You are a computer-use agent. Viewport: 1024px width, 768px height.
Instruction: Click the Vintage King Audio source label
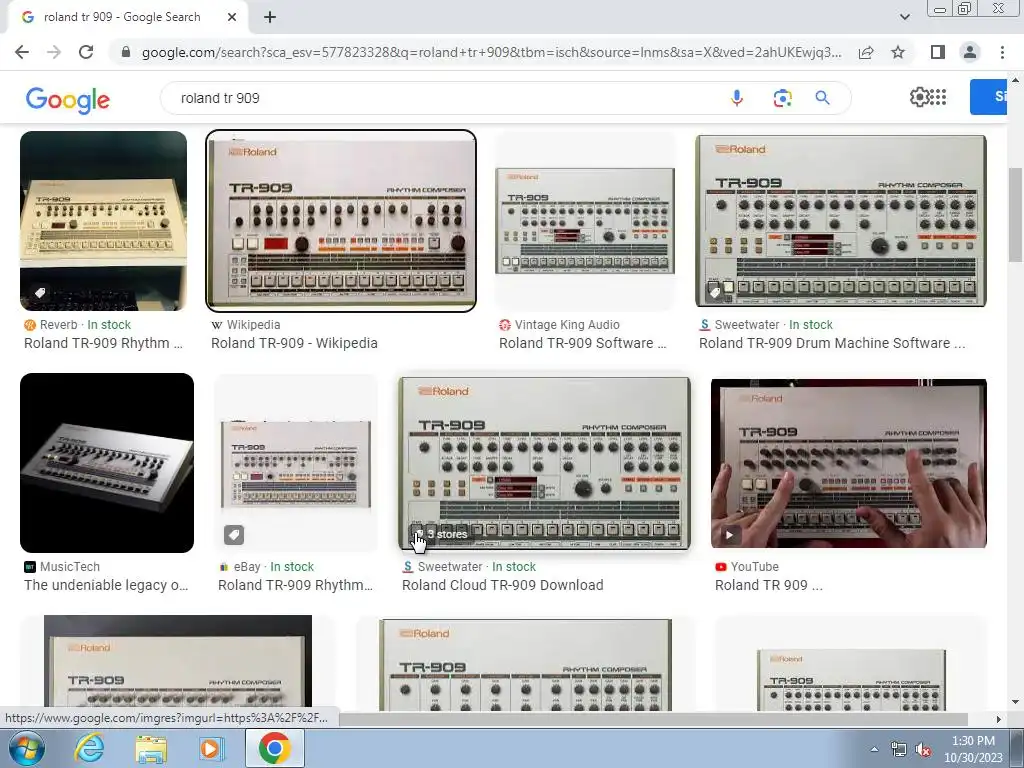567,325
